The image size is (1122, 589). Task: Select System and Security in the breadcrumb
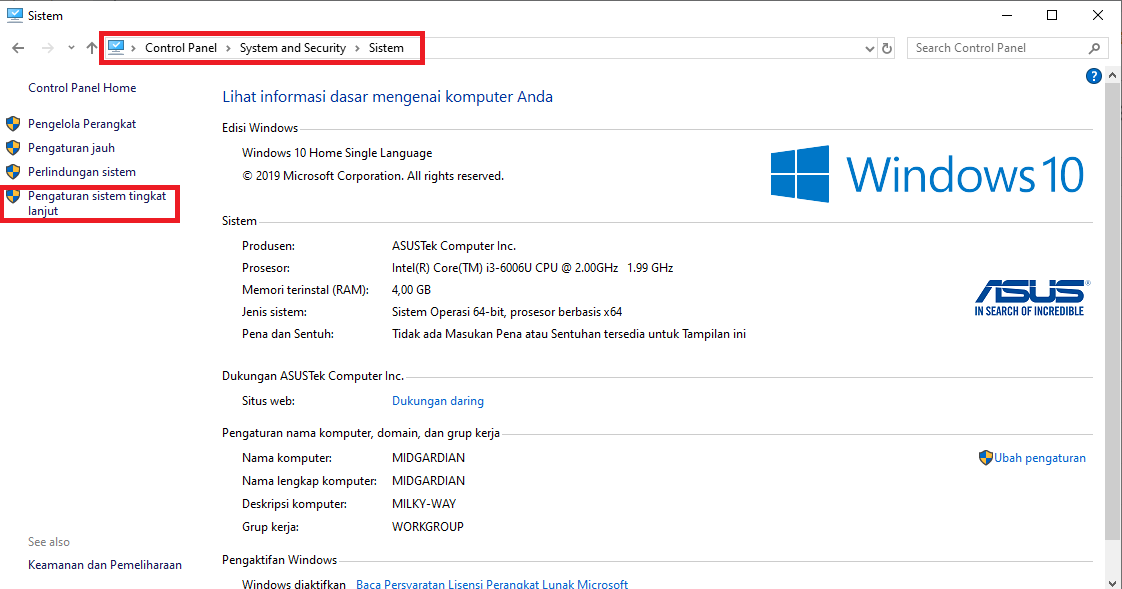click(x=293, y=48)
